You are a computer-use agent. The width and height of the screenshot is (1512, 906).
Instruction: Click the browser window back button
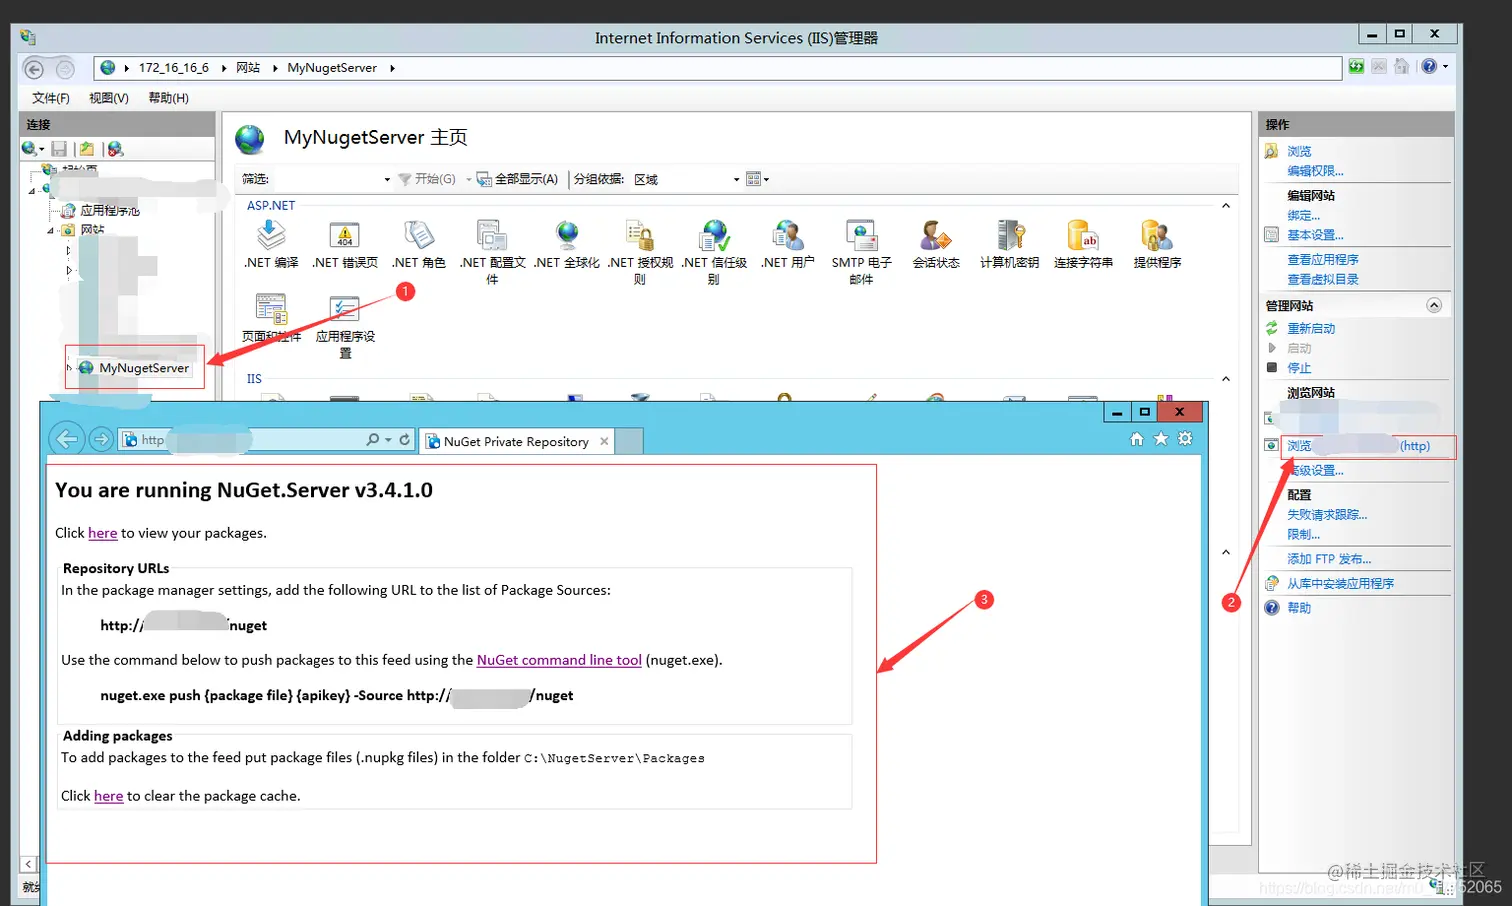click(67, 439)
